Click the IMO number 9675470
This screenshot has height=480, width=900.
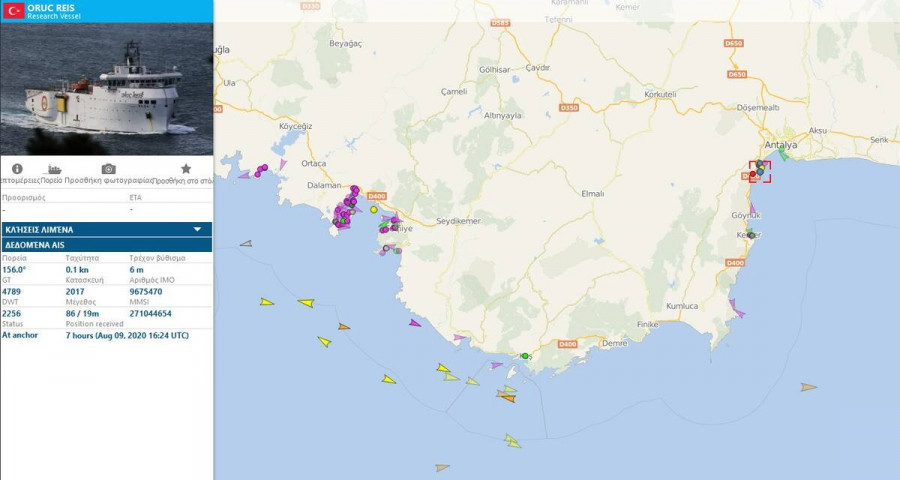click(x=152, y=291)
